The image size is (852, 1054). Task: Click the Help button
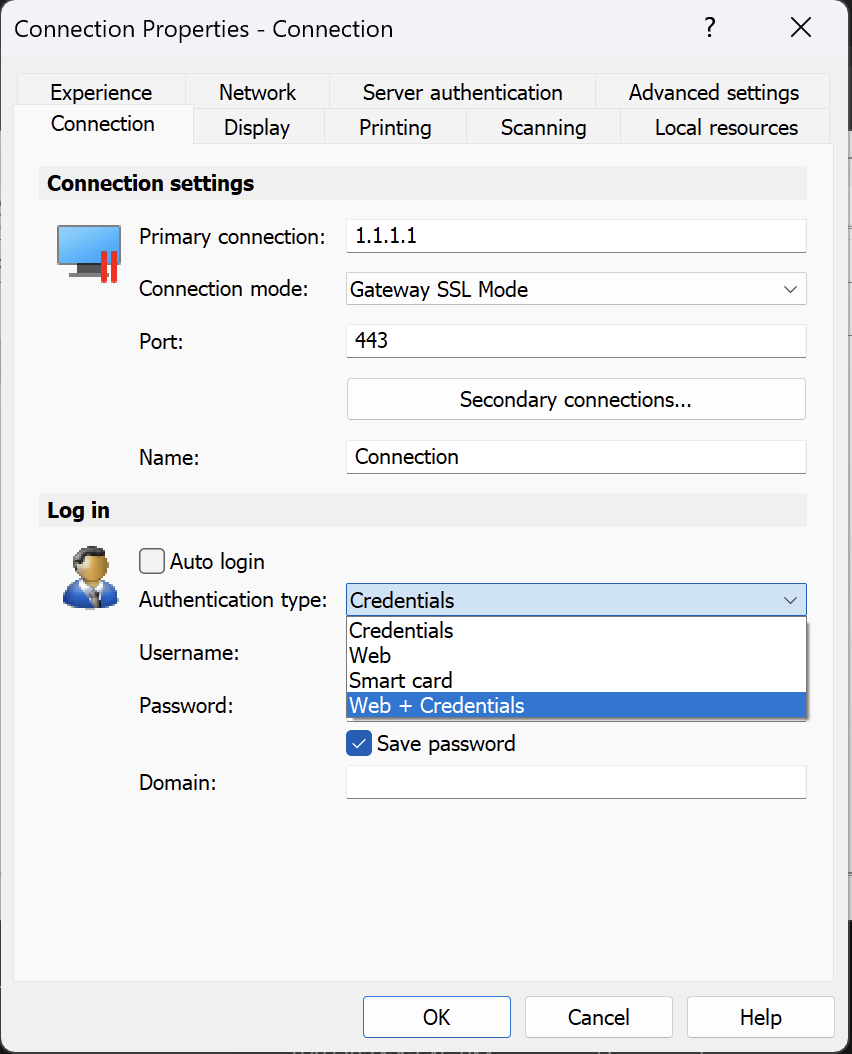click(760, 1017)
